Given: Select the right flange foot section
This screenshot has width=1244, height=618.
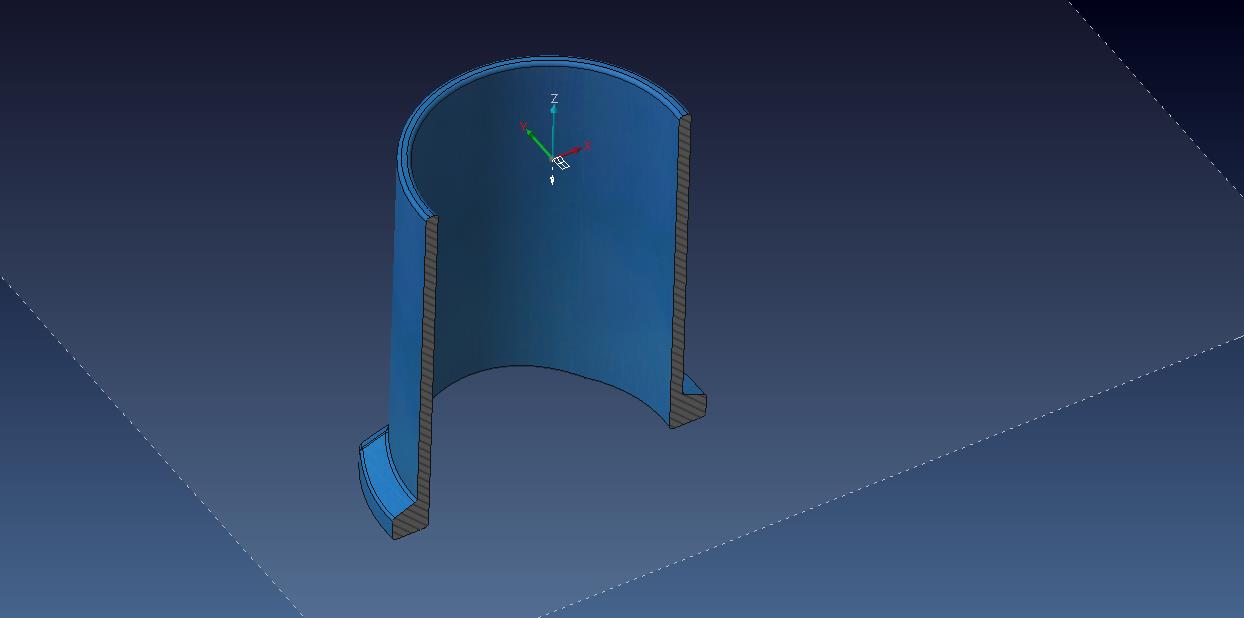Looking at the screenshot, I should pos(689,408).
